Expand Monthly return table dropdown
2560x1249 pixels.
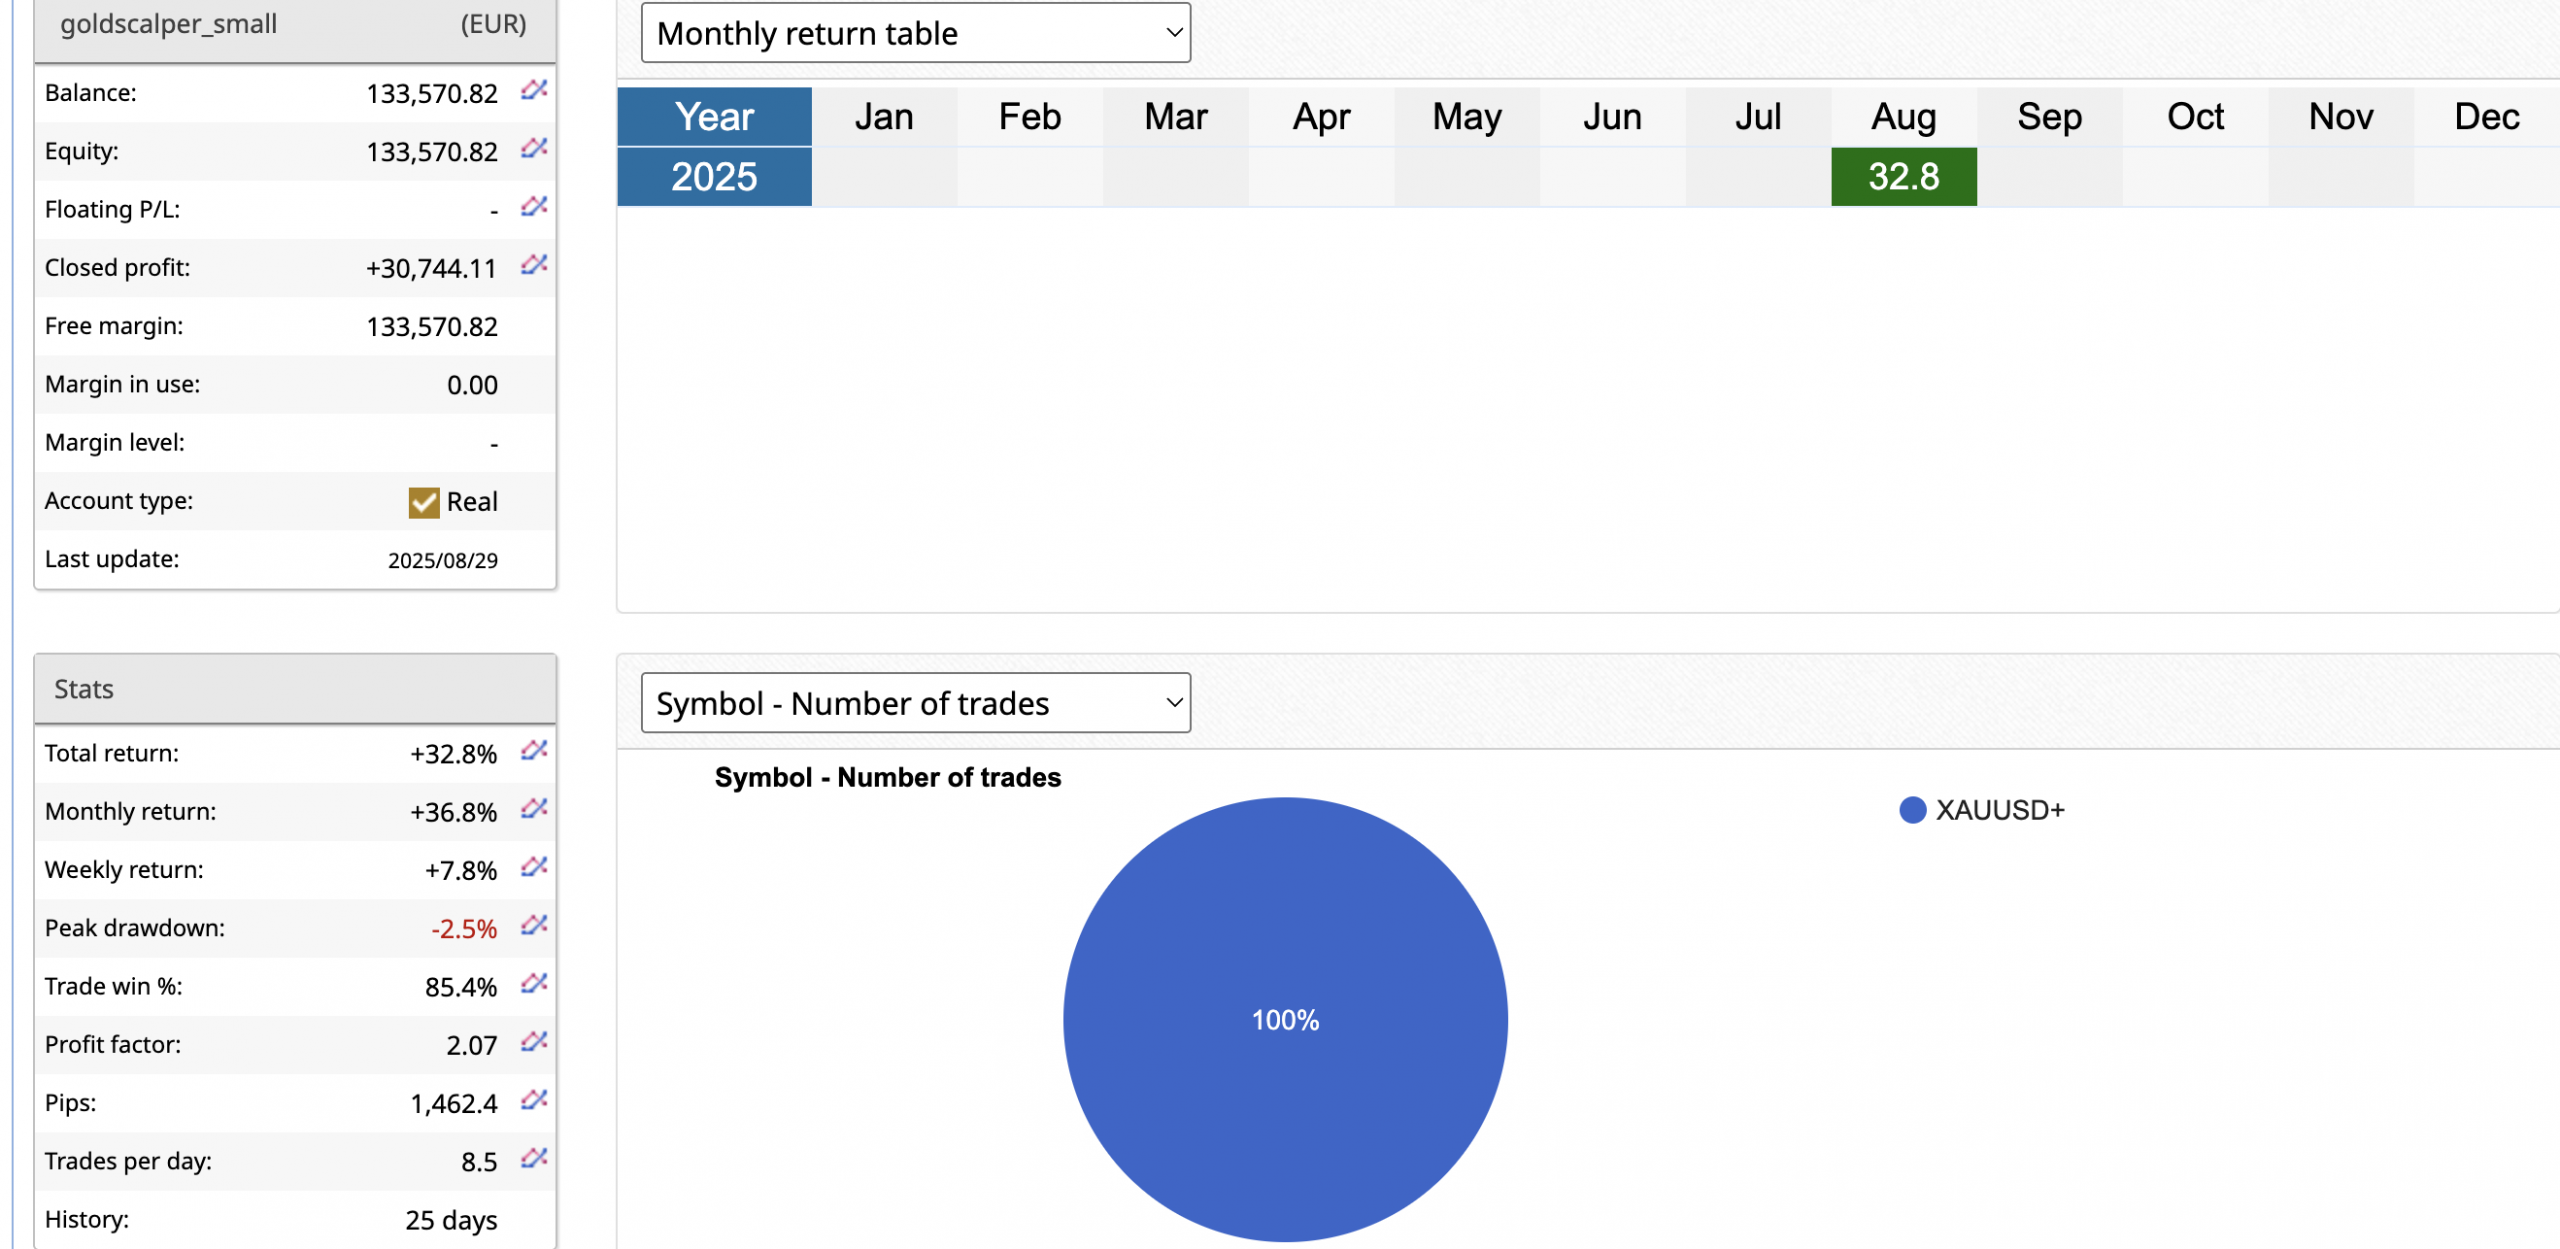pos(915,33)
